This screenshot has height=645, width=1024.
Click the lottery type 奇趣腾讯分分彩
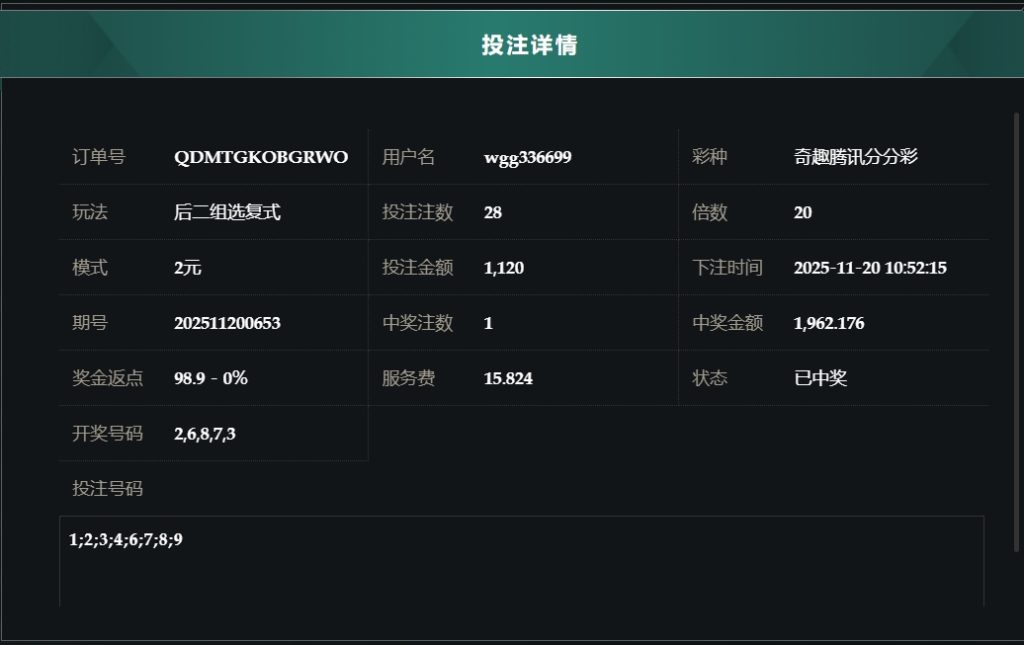coord(855,157)
